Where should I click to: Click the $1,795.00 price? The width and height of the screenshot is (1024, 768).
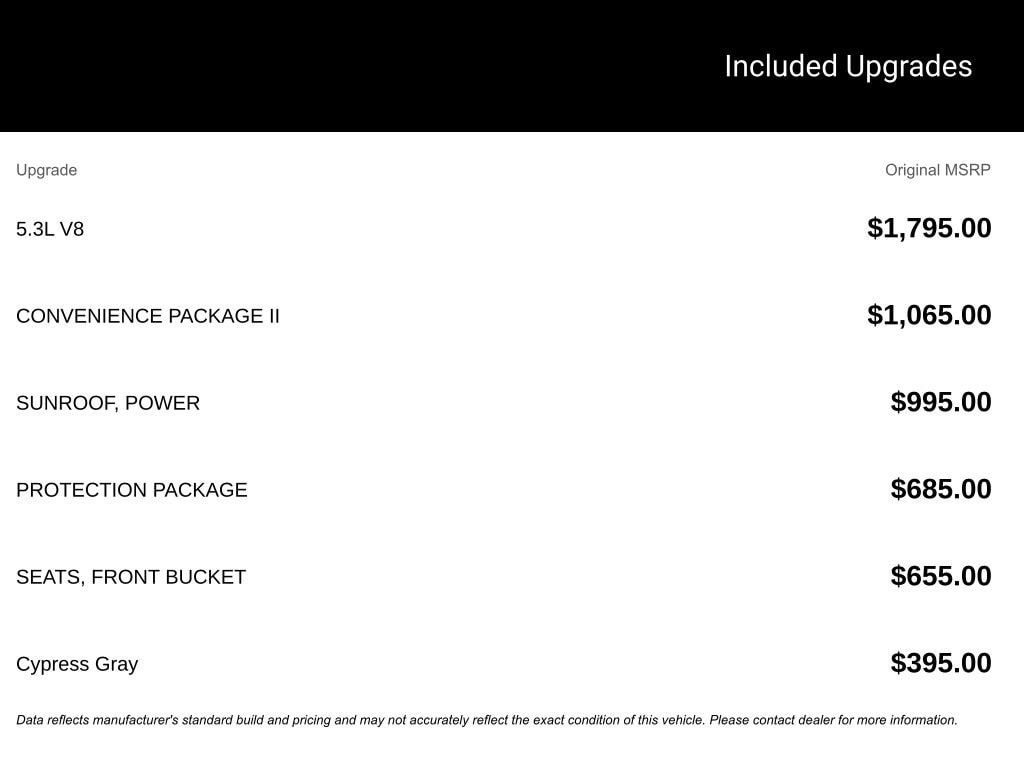point(929,228)
